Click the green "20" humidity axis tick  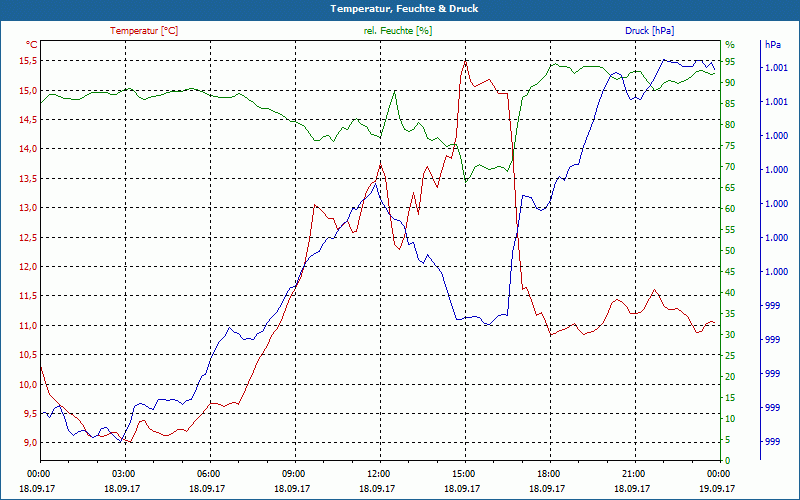(x=730, y=377)
